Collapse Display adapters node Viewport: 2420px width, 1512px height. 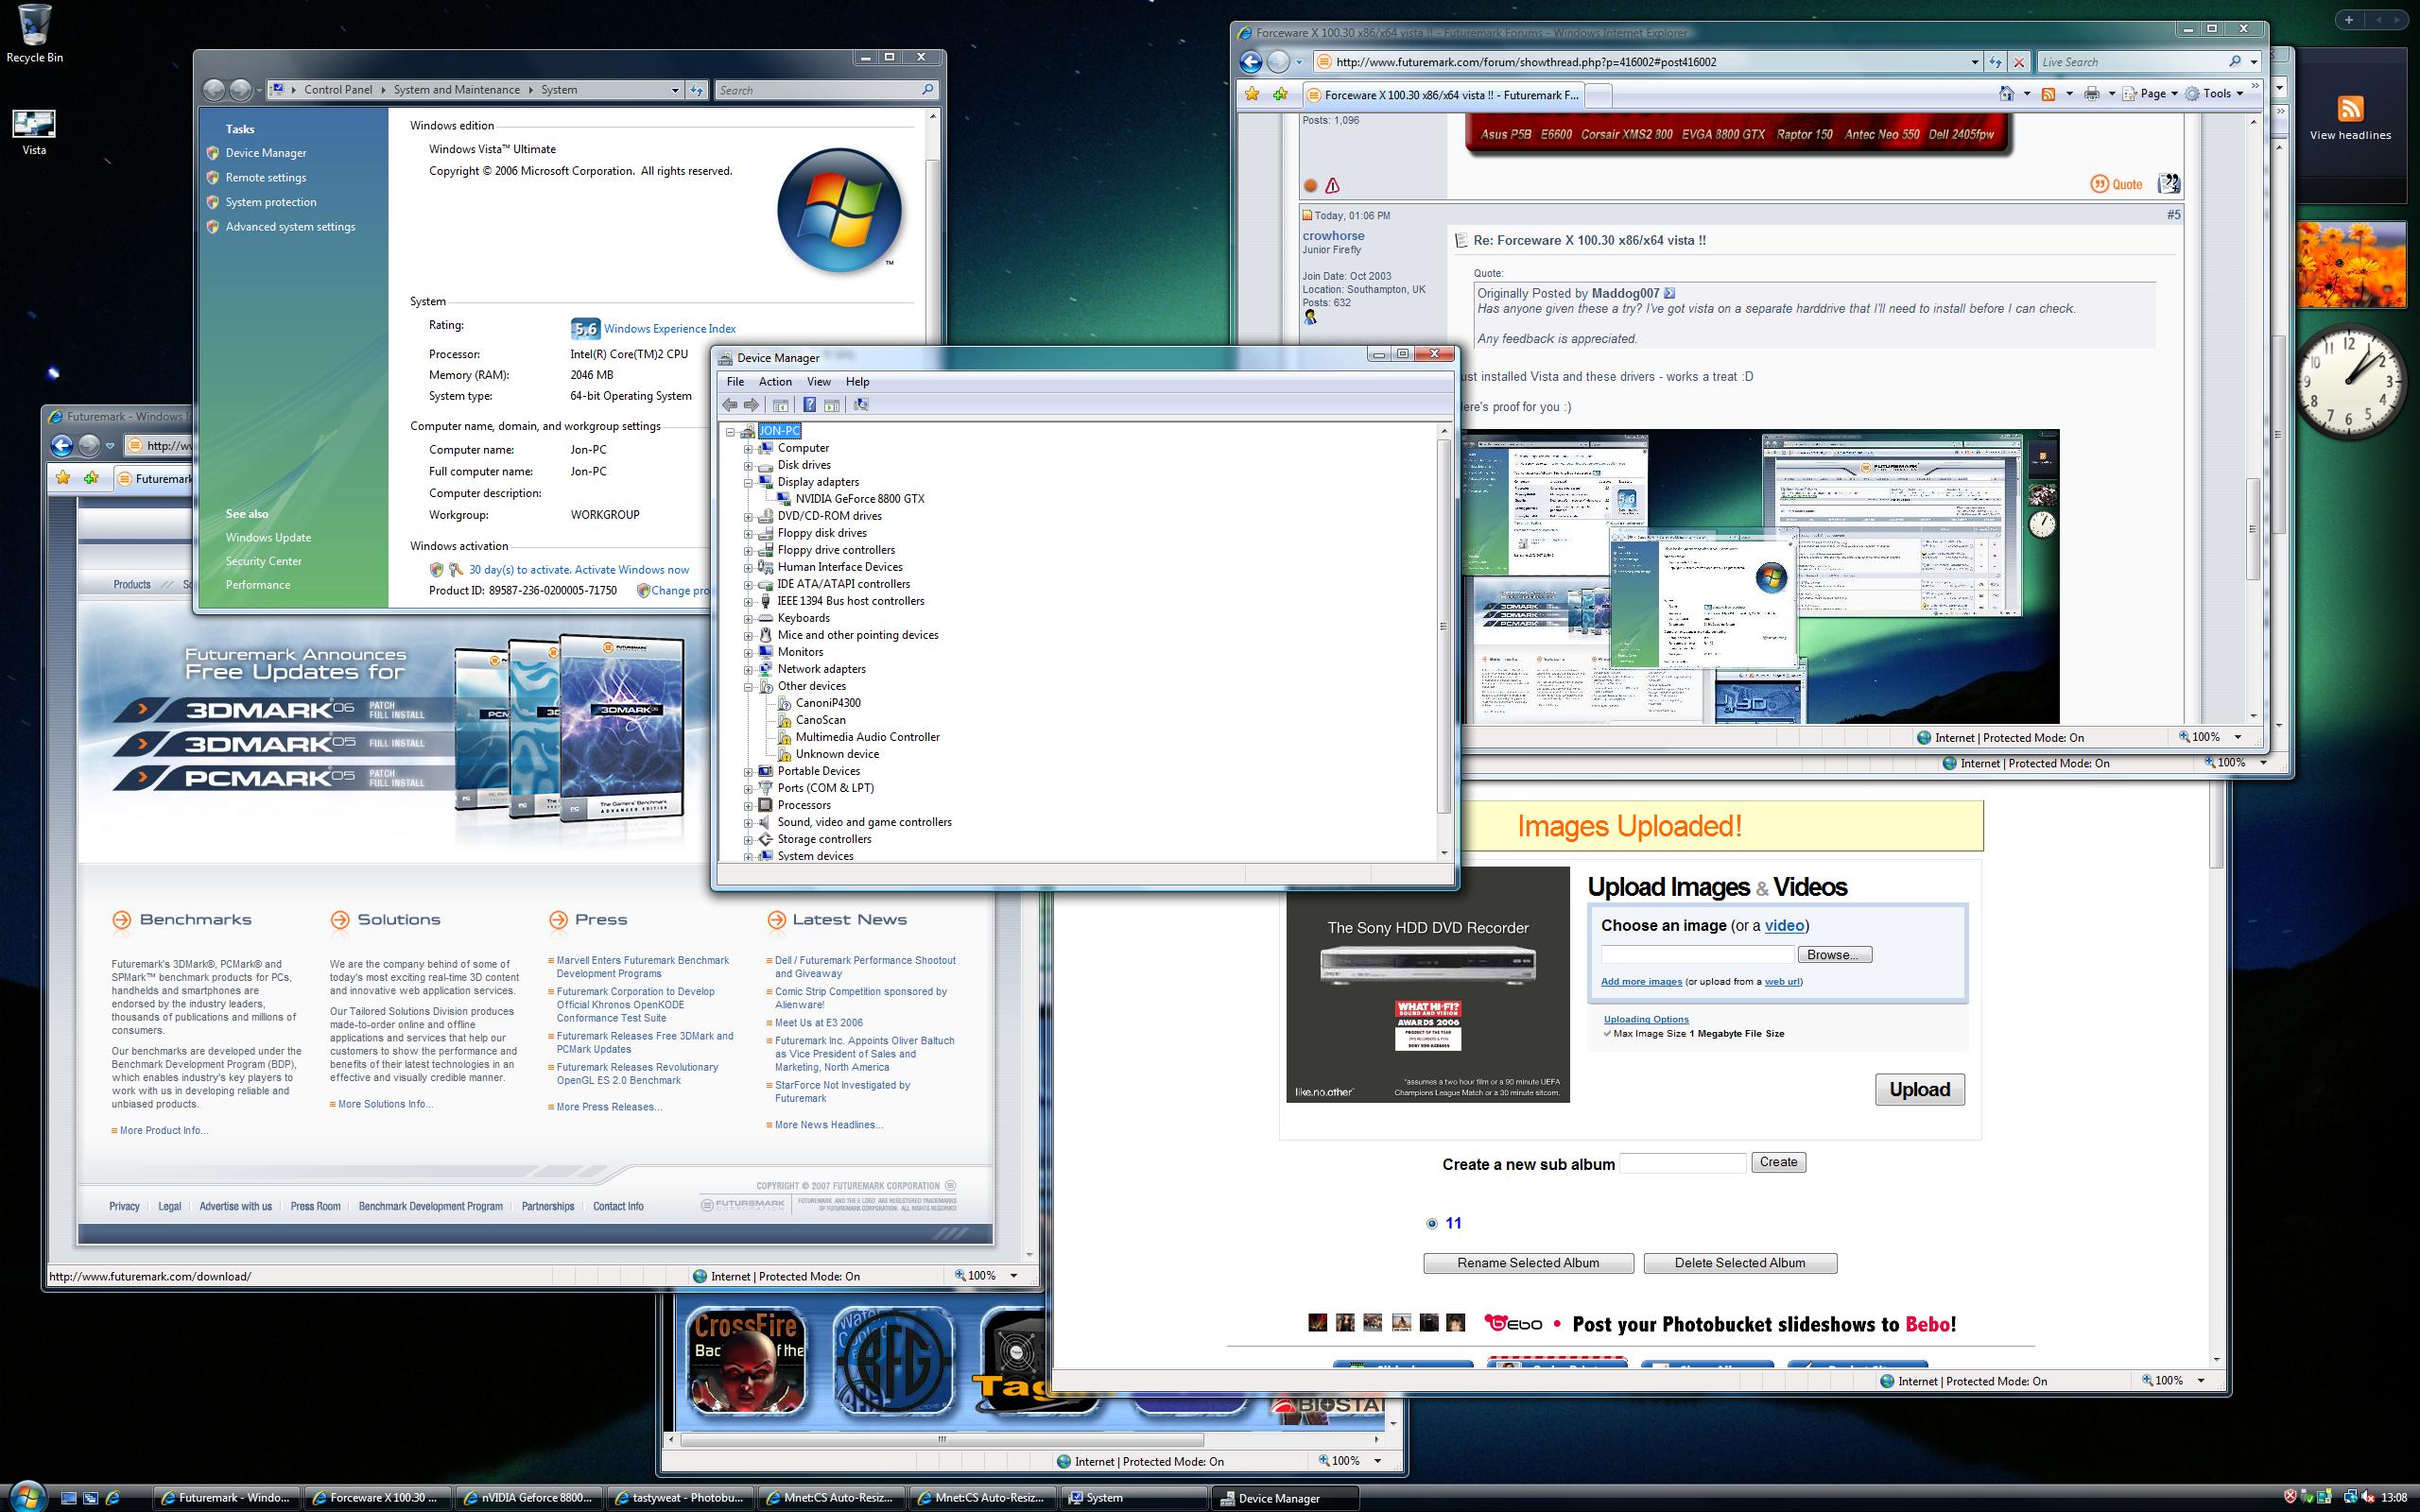pyautogui.click(x=748, y=482)
